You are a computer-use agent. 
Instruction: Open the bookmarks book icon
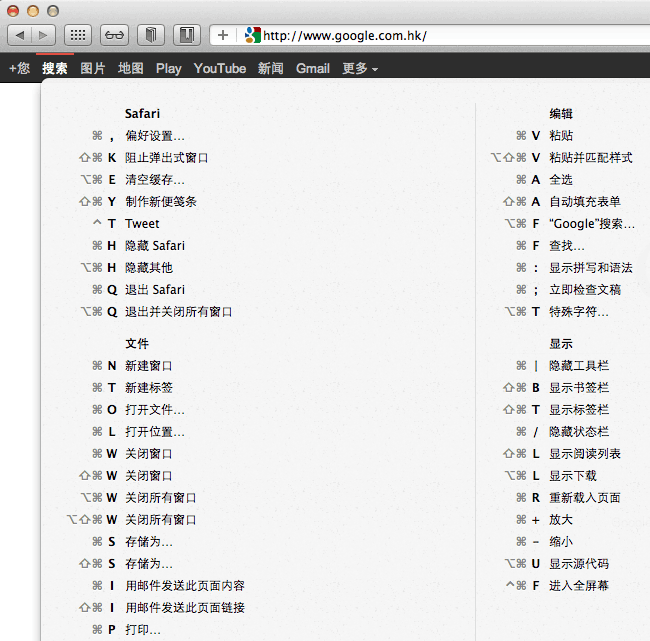pyautogui.click(x=151, y=35)
